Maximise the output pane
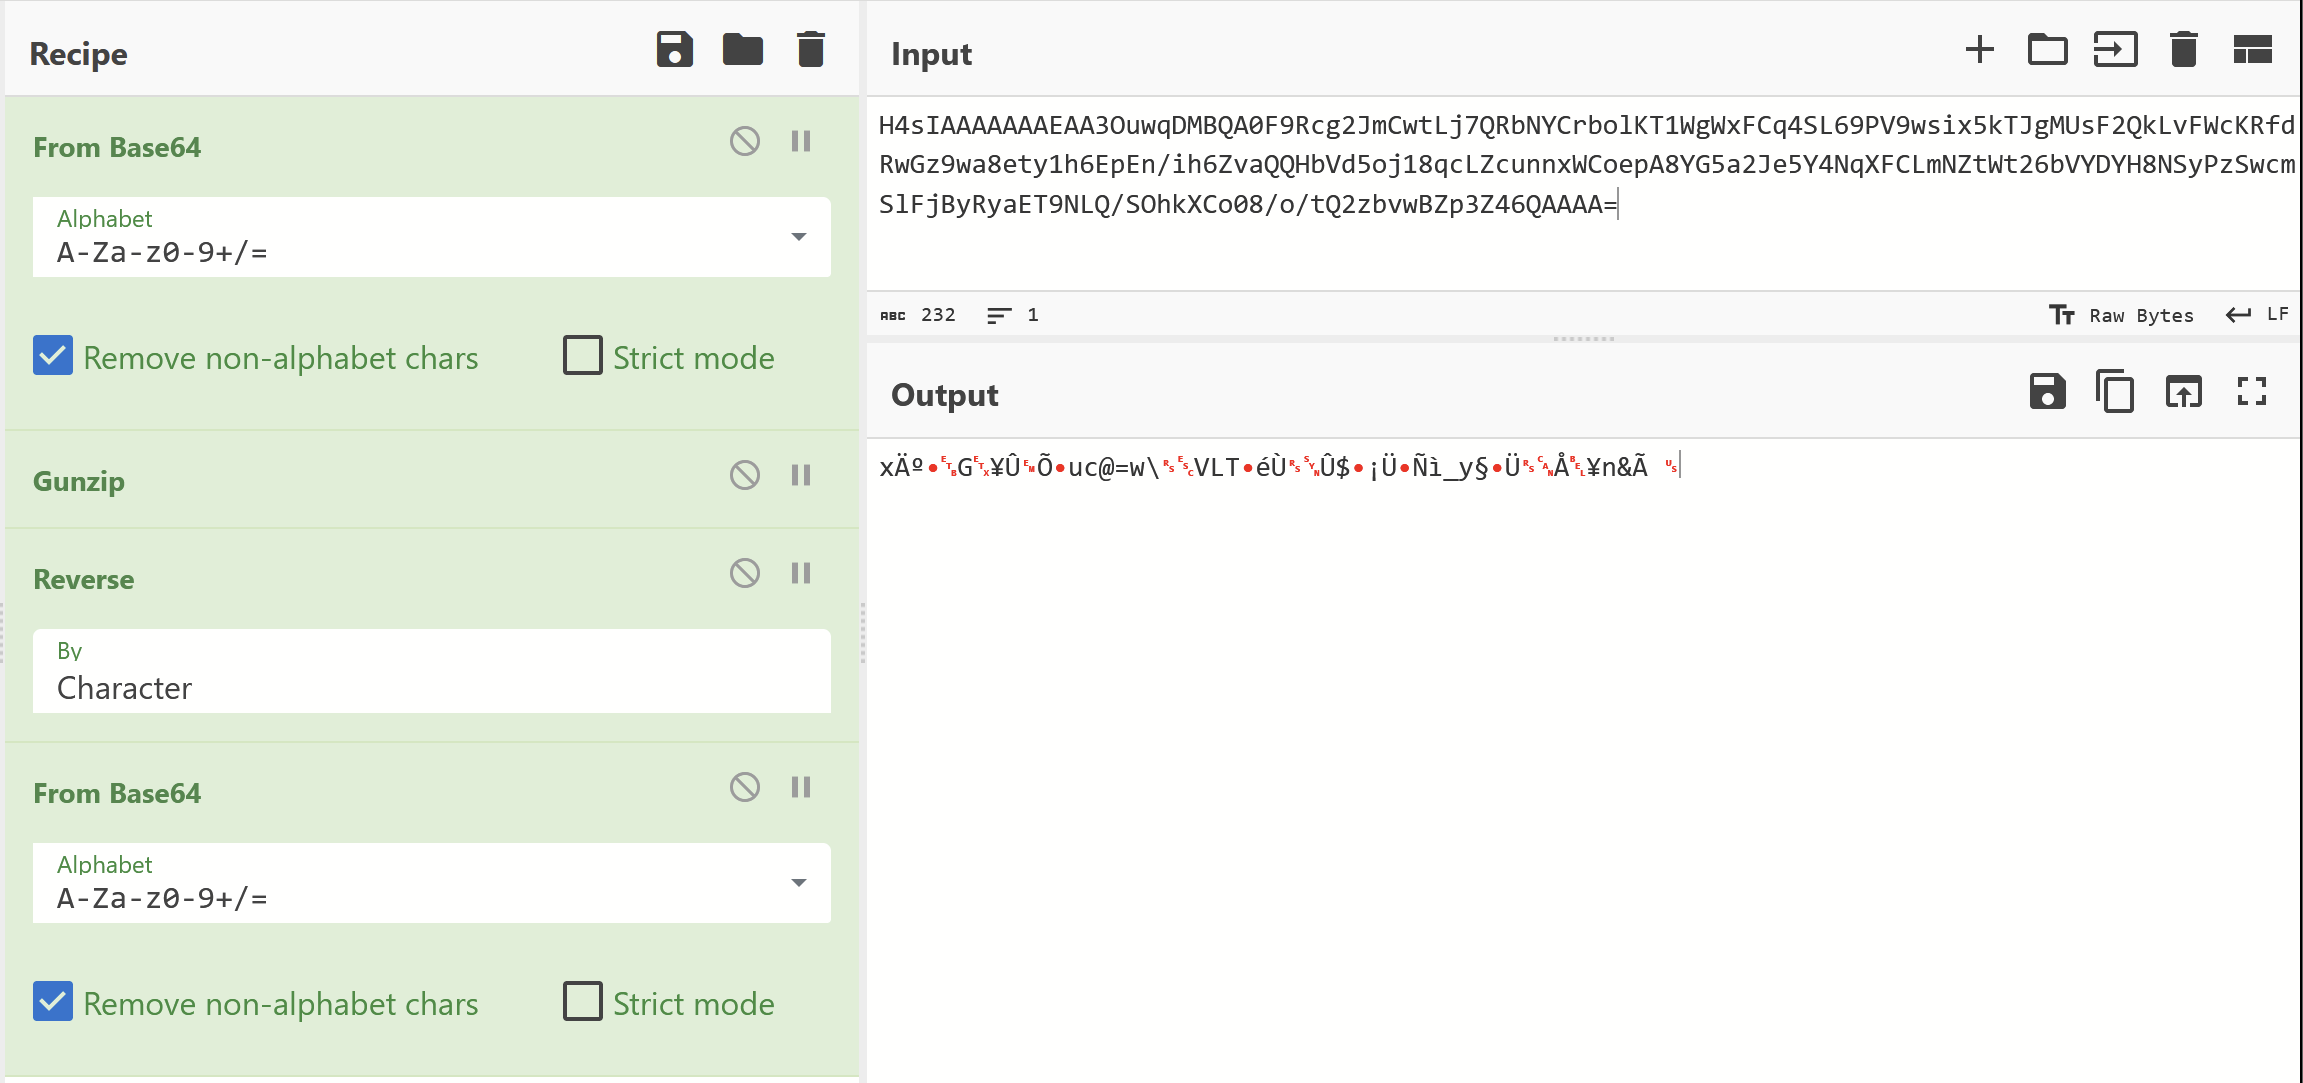 (2251, 392)
